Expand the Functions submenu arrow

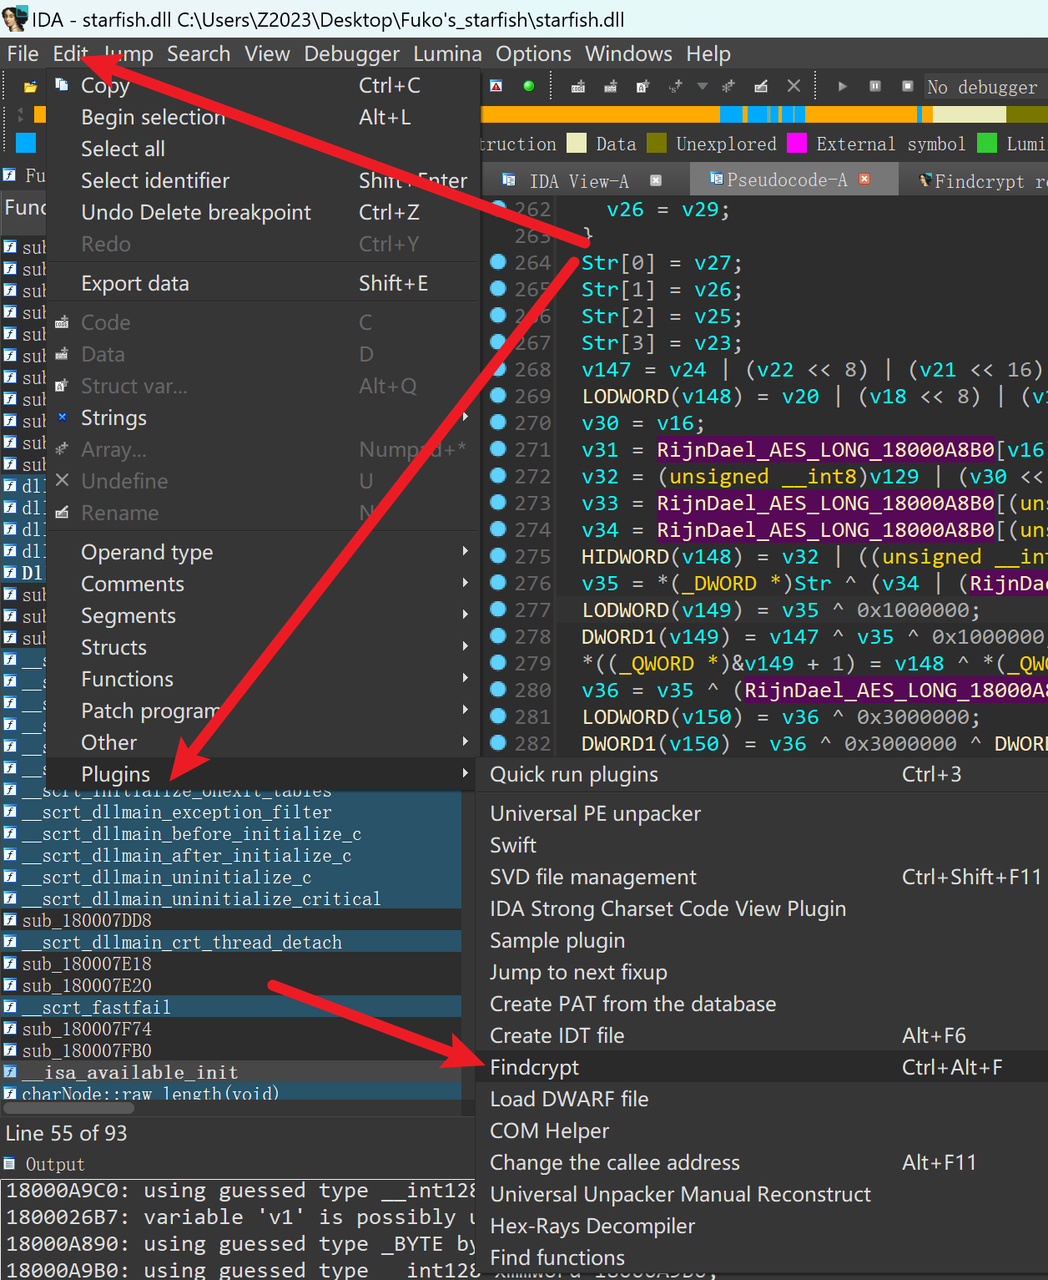pyautogui.click(x=465, y=678)
